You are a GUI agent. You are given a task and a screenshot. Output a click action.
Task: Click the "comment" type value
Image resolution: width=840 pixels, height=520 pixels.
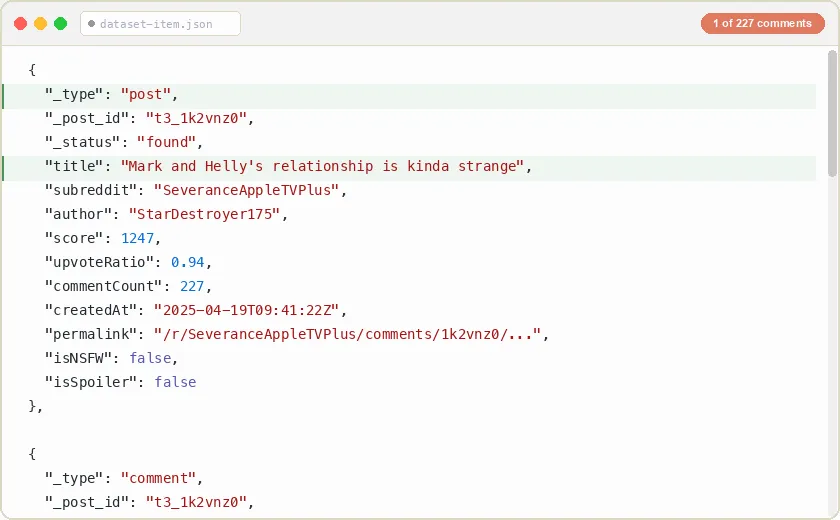coord(158,478)
